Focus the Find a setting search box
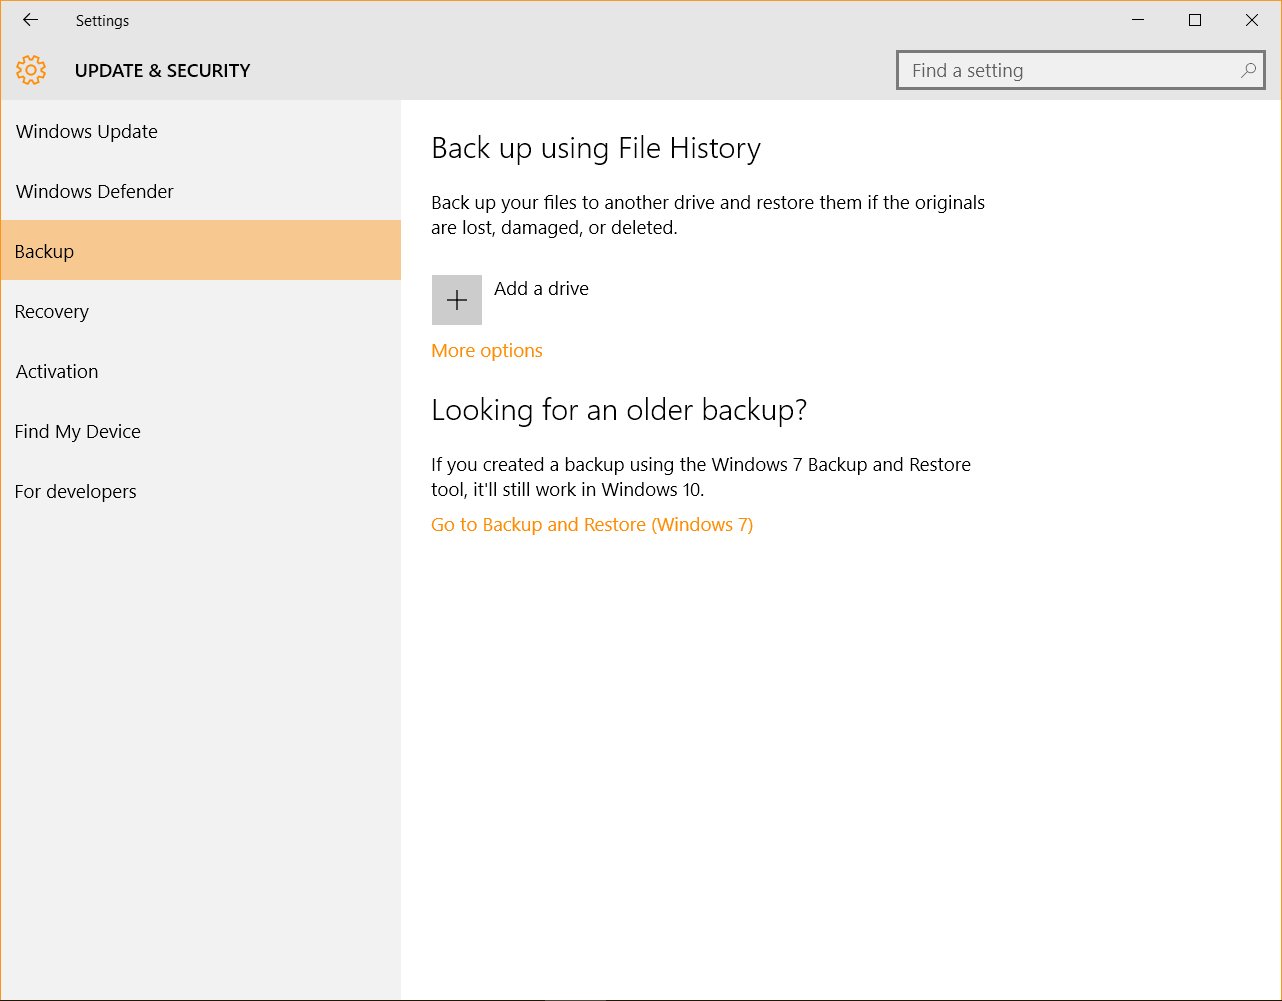1282x1001 pixels. pos(1081,70)
